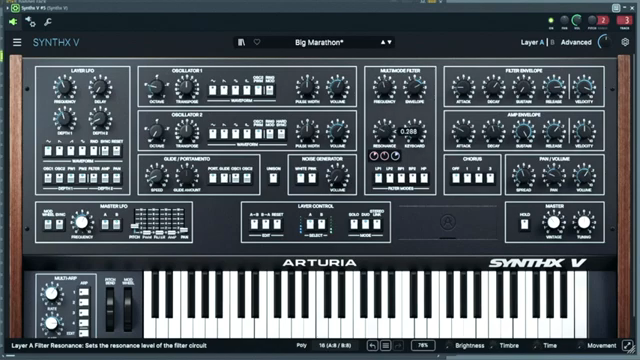Image resolution: width=640 pixels, height=360 pixels.
Task: Toggle the Hold switch in Master section
Action: tap(524, 224)
